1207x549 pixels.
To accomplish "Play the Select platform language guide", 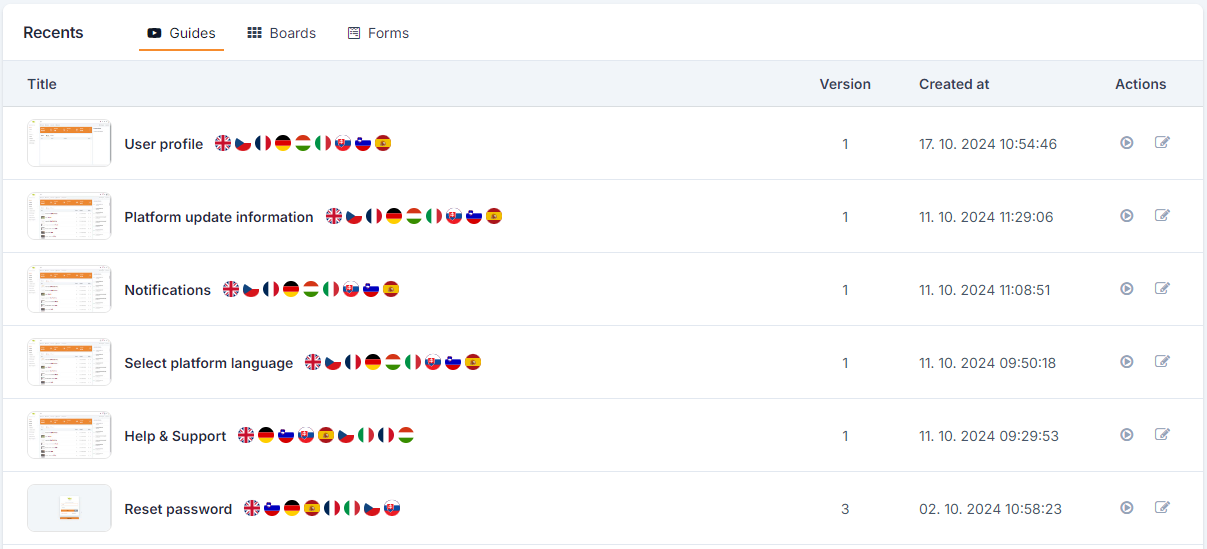I will [1127, 362].
